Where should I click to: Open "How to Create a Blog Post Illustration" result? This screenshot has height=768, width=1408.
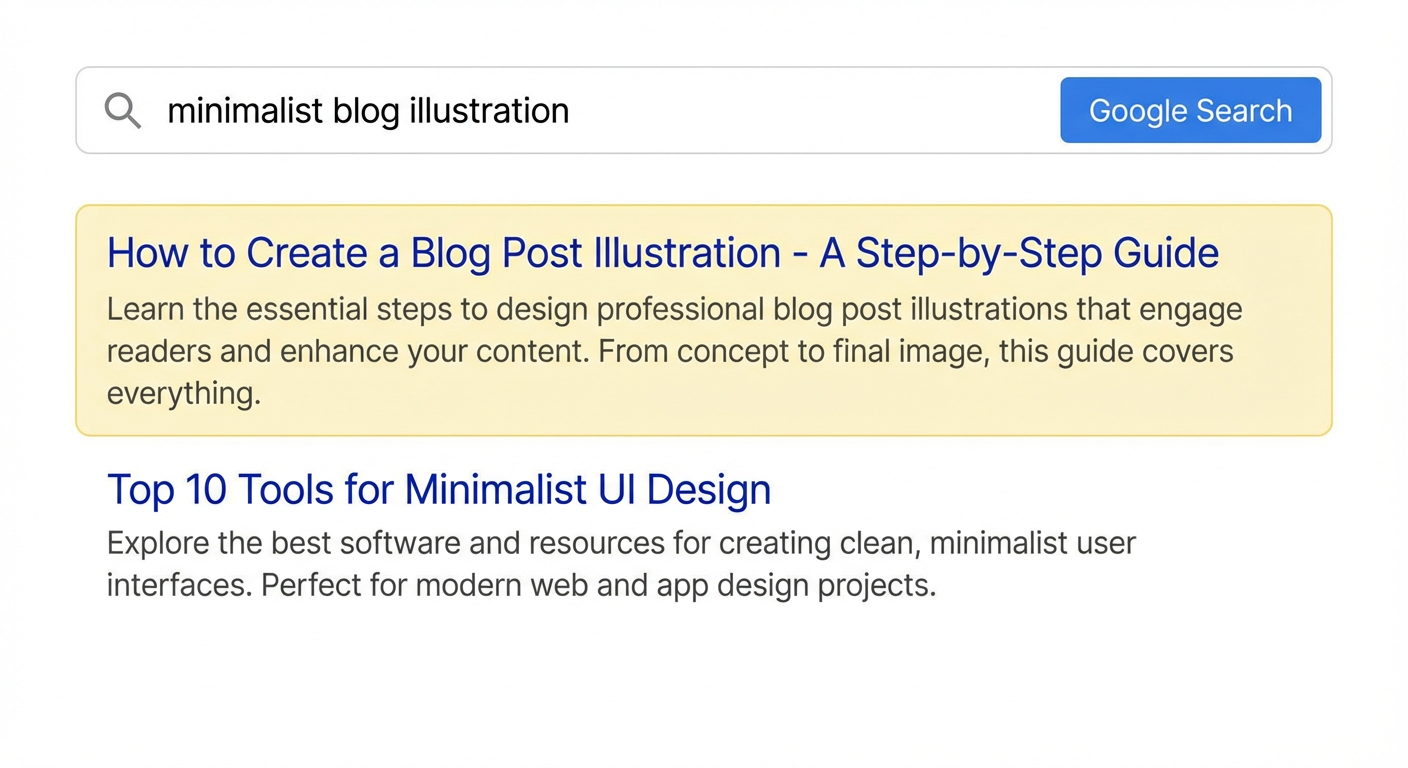[663, 253]
